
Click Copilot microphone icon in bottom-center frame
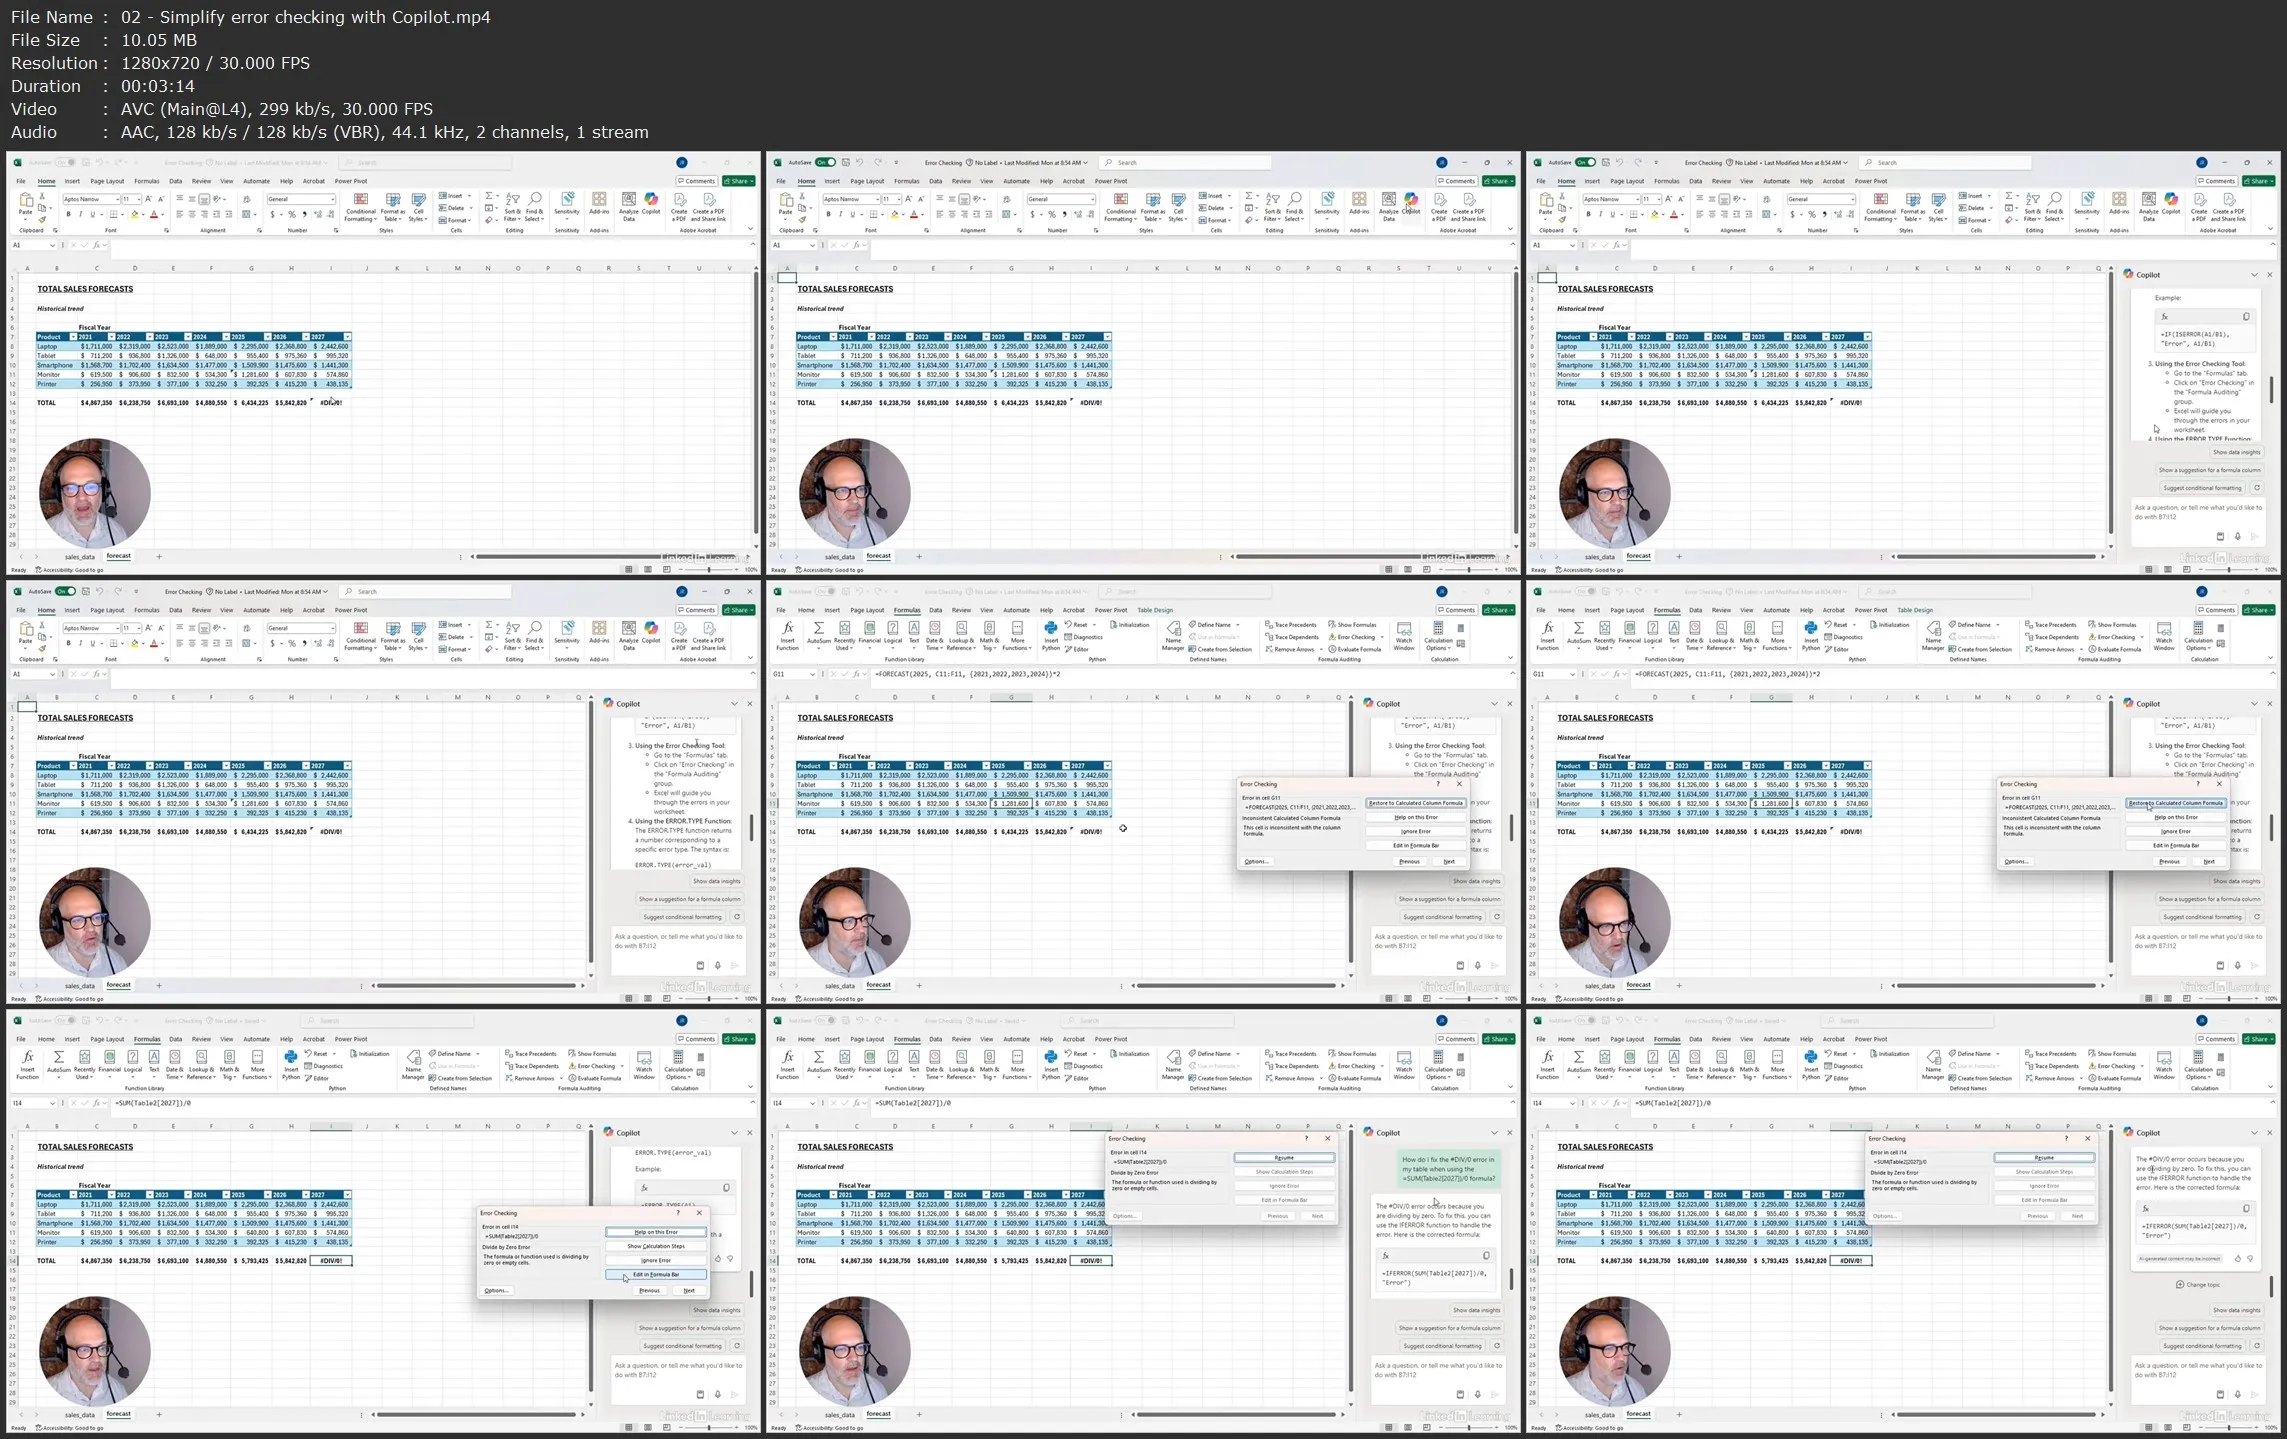[x=1477, y=1394]
